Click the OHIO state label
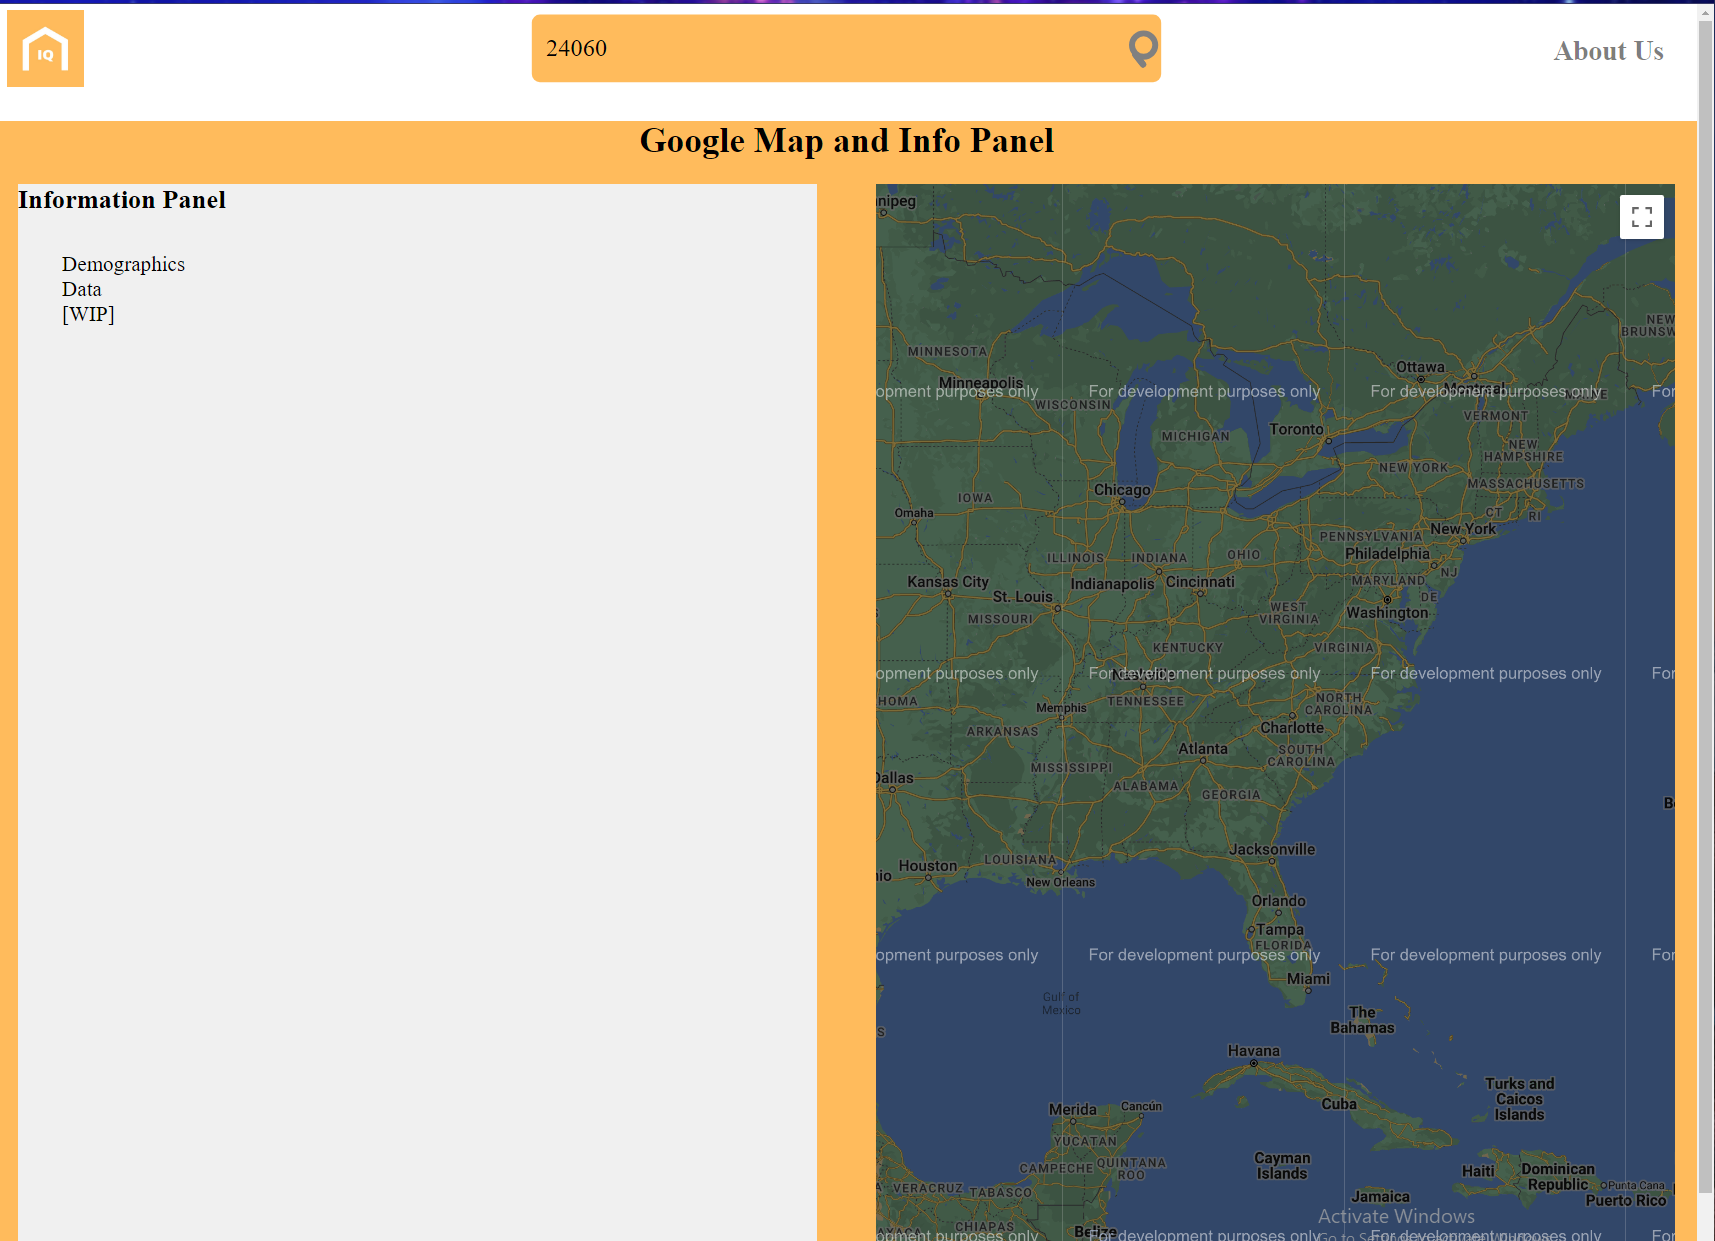The image size is (1715, 1241). (1244, 555)
